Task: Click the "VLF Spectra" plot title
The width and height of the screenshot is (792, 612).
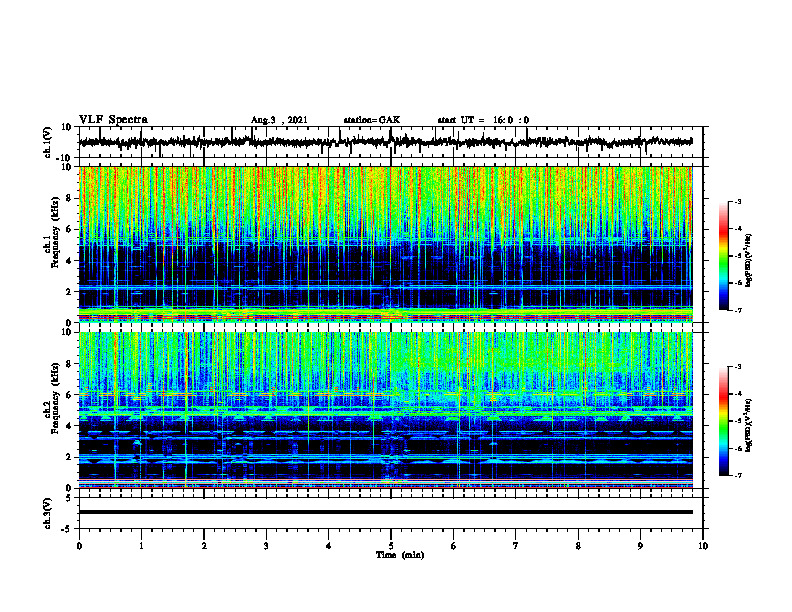Action: coord(113,120)
